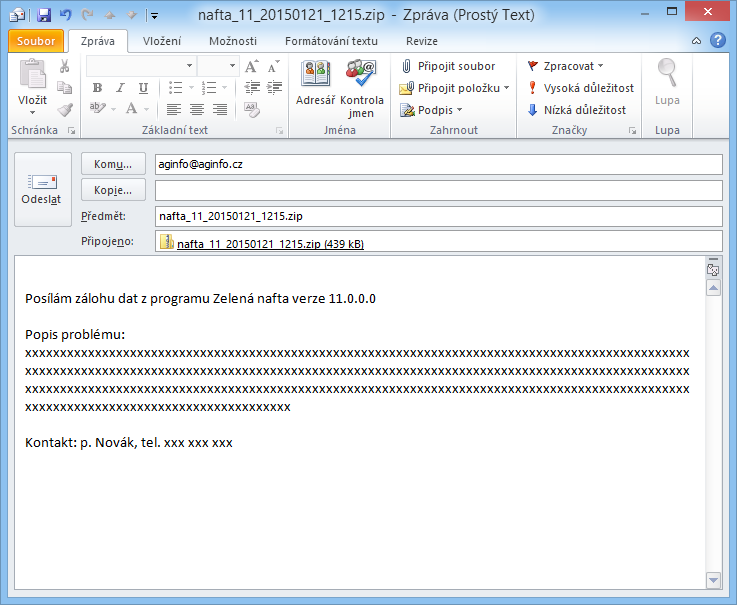The height and width of the screenshot is (605, 737).
Task: Click the font color A icon
Action: [131, 109]
